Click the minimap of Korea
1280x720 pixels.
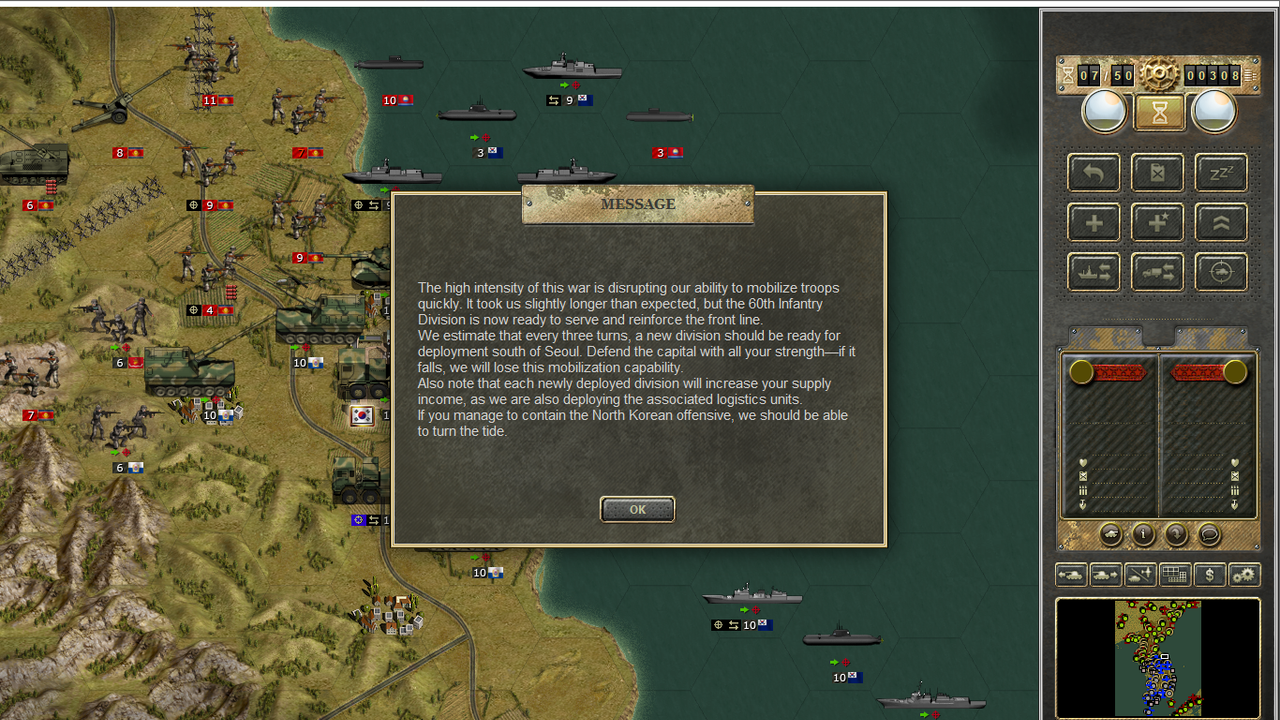pos(1158,658)
